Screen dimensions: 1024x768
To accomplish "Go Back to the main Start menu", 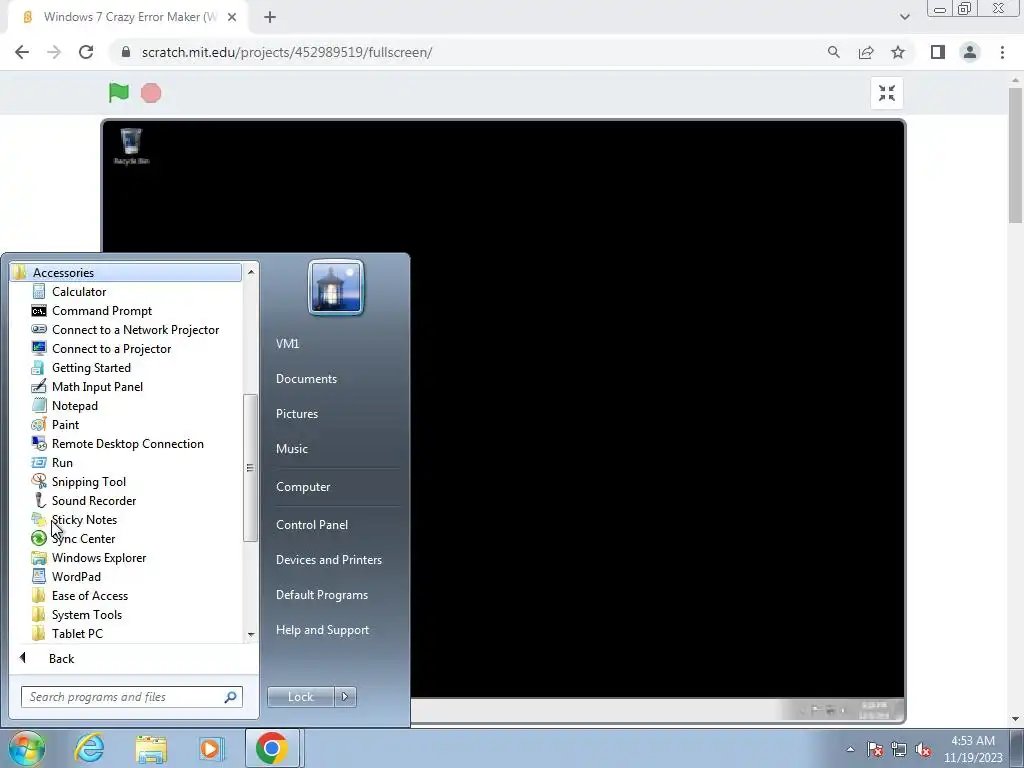I will (61, 658).
